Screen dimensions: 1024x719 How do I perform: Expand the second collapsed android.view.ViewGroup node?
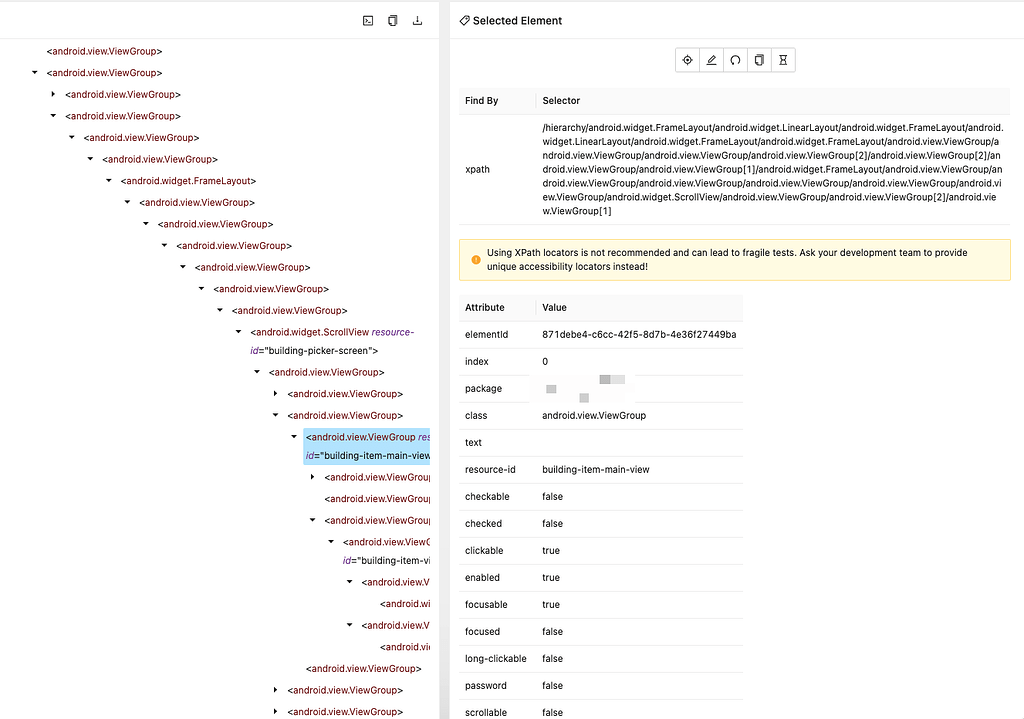pos(273,393)
